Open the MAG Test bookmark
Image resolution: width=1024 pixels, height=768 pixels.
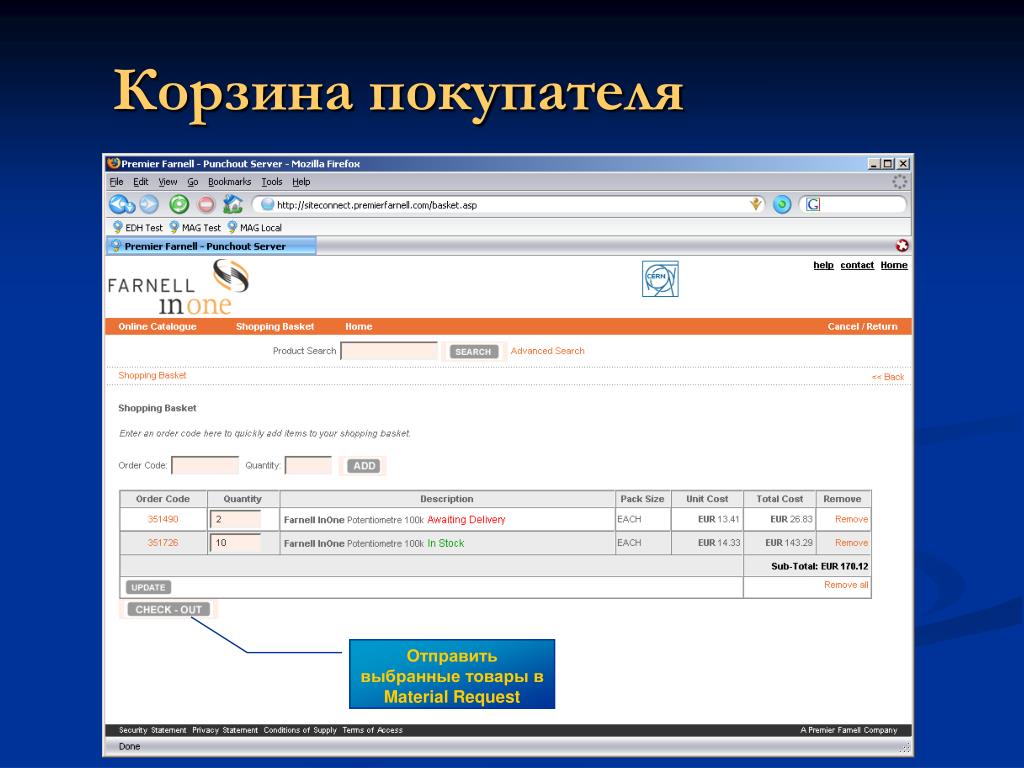point(195,227)
